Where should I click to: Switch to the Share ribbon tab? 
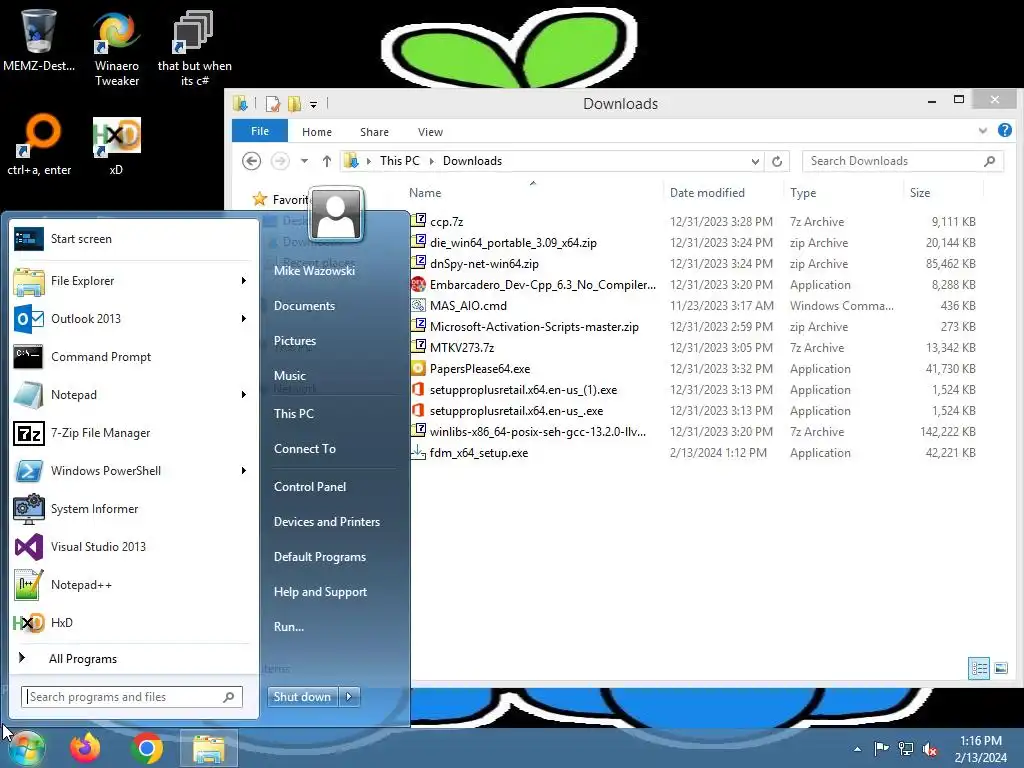tap(374, 132)
